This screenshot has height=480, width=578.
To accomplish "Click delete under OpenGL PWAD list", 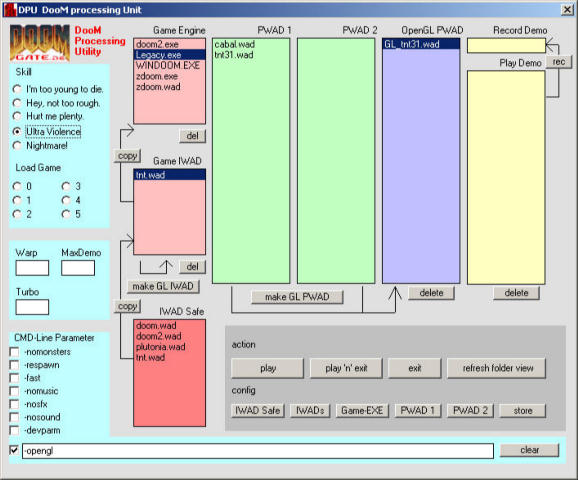I will [431, 293].
